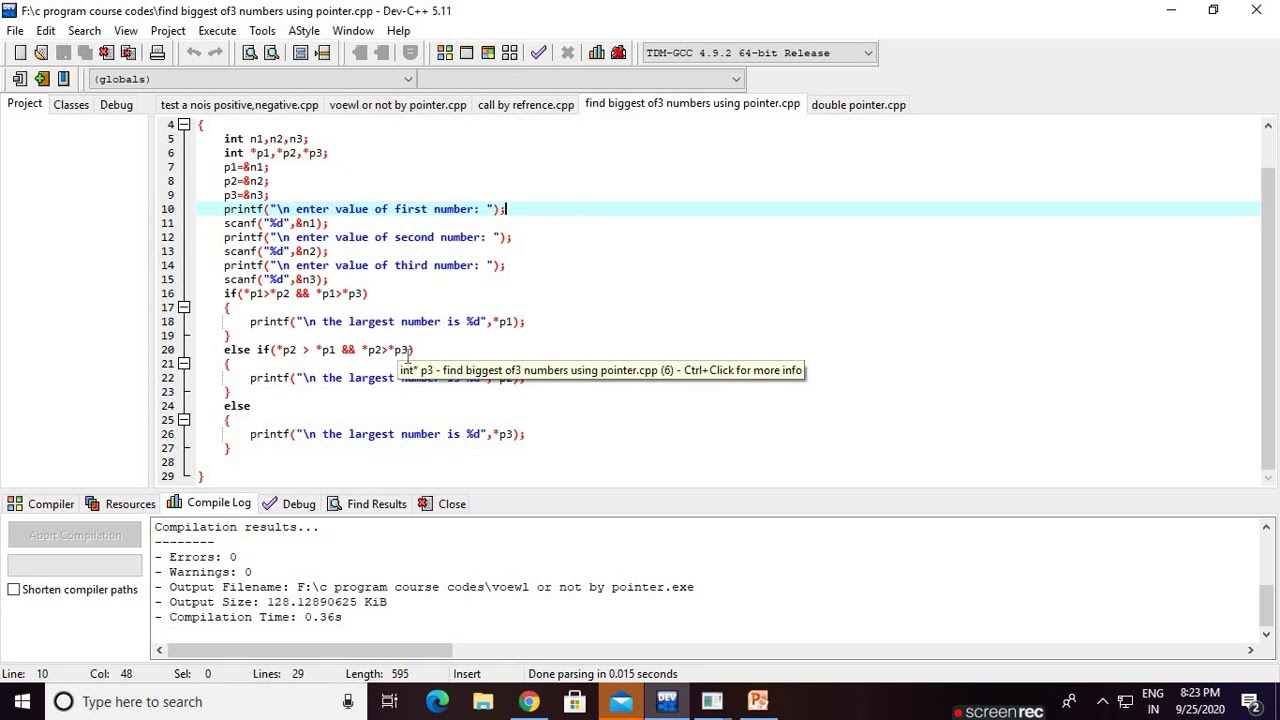Collapse the code fold at line 17

point(184,308)
